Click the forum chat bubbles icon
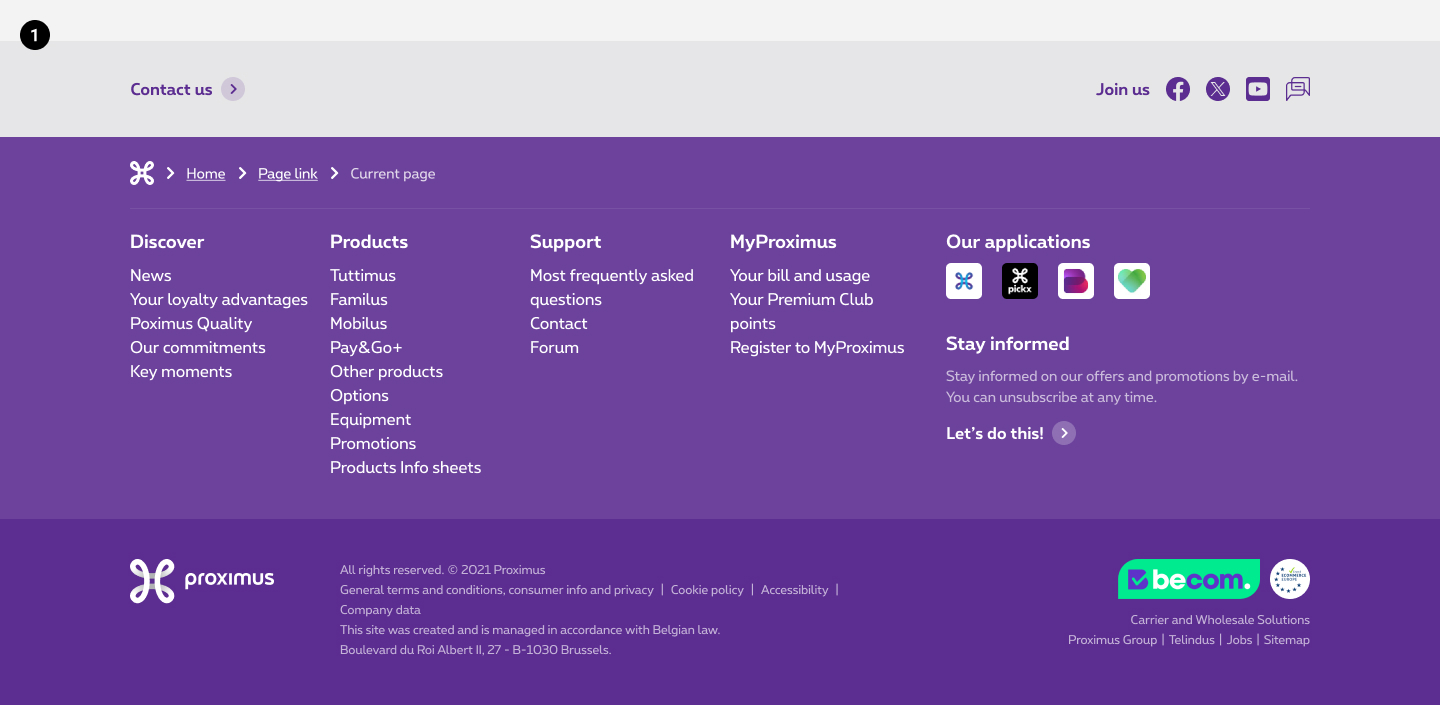Viewport: 1440px width, 705px height. click(x=1298, y=89)
